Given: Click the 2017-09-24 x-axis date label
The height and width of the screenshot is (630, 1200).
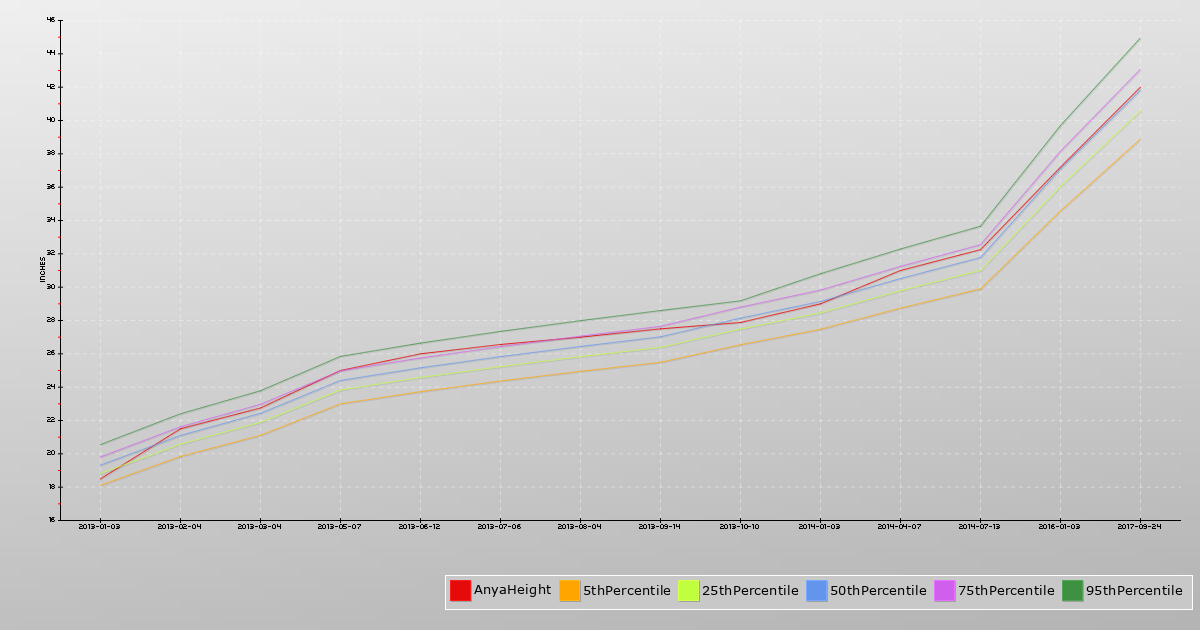Looking at the screenshot, I should click(1140, 526).
